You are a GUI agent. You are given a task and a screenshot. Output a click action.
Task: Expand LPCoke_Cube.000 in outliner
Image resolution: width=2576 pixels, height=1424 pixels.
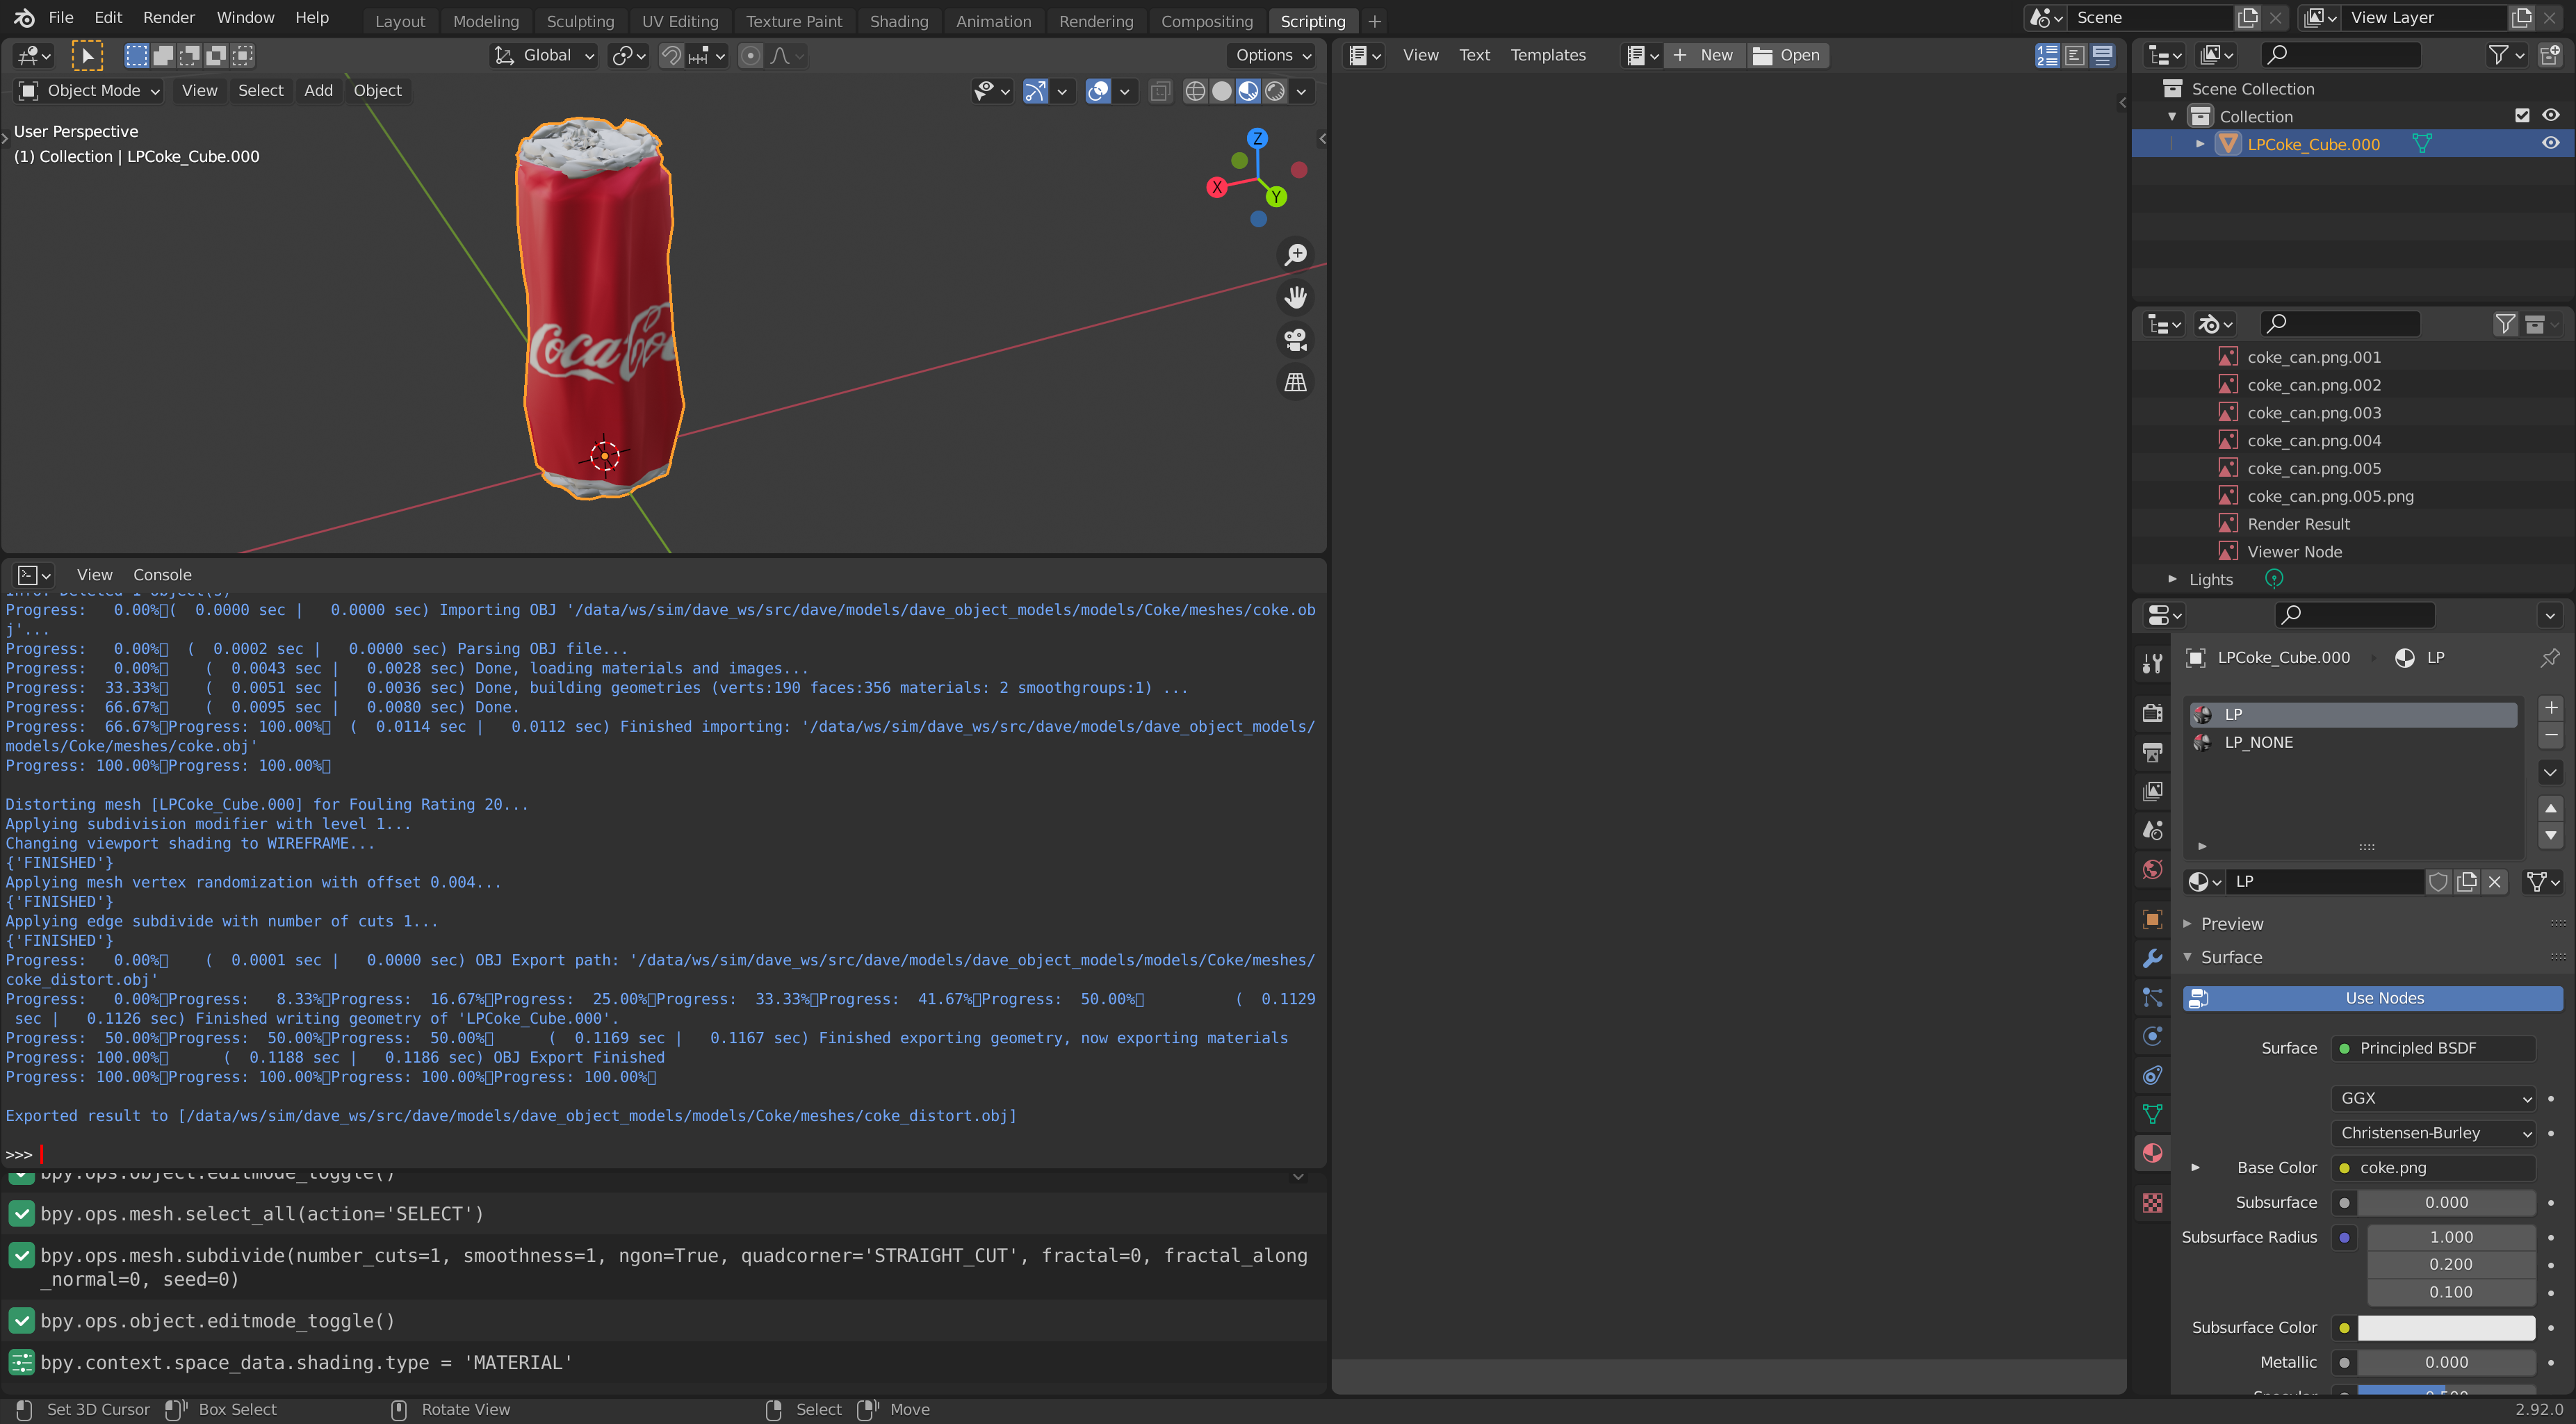2200,144
